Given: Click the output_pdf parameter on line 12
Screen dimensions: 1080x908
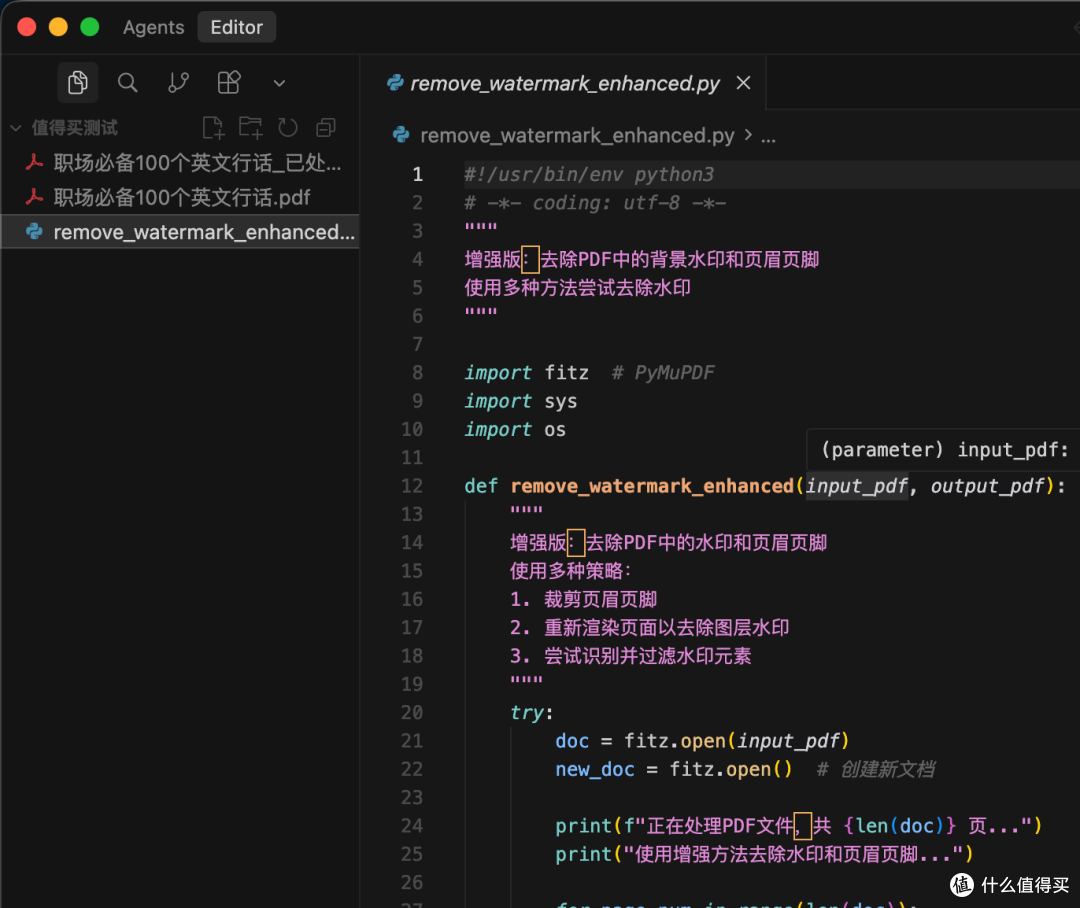Looking at the screenshot, I should (x=988, y=486).
